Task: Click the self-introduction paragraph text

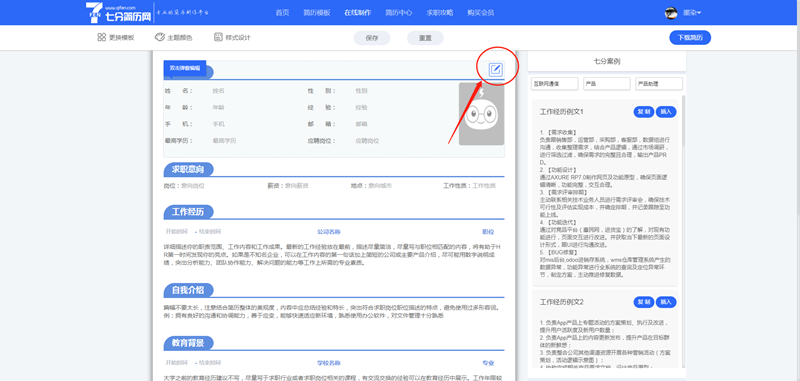Action: [332, 312]
